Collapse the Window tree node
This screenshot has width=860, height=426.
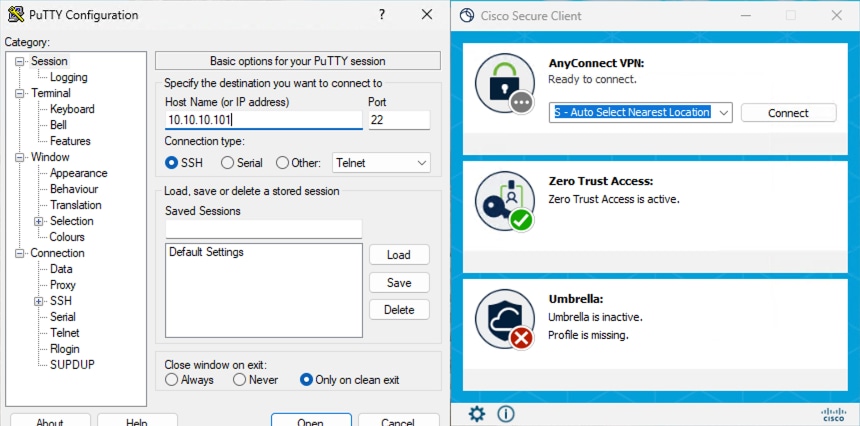(x=20, y=157)
